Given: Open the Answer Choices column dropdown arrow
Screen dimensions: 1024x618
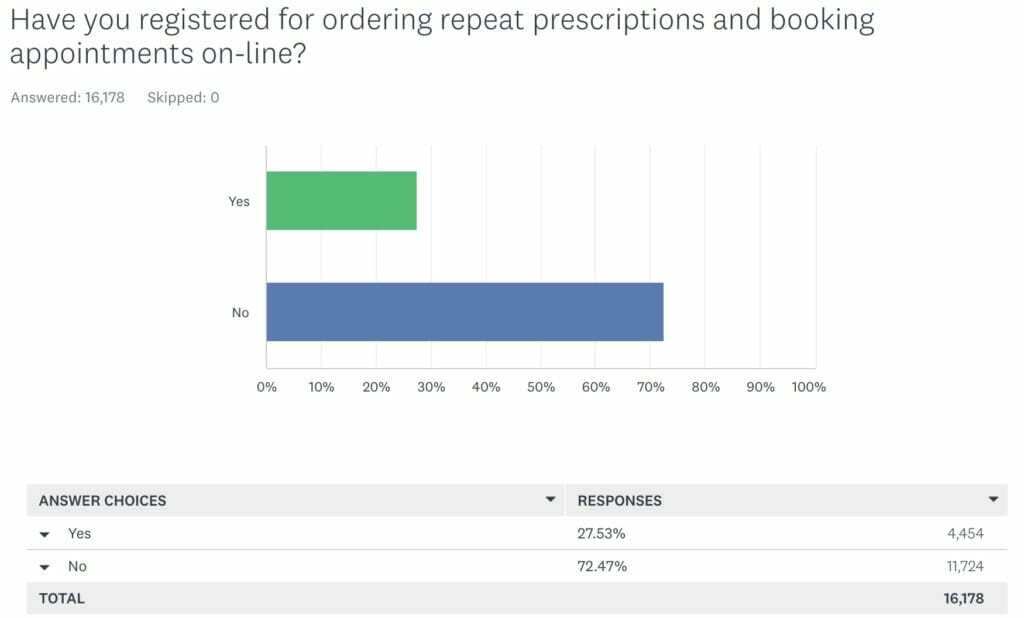Looking at the screenshot, I should [x=550, y=499].
